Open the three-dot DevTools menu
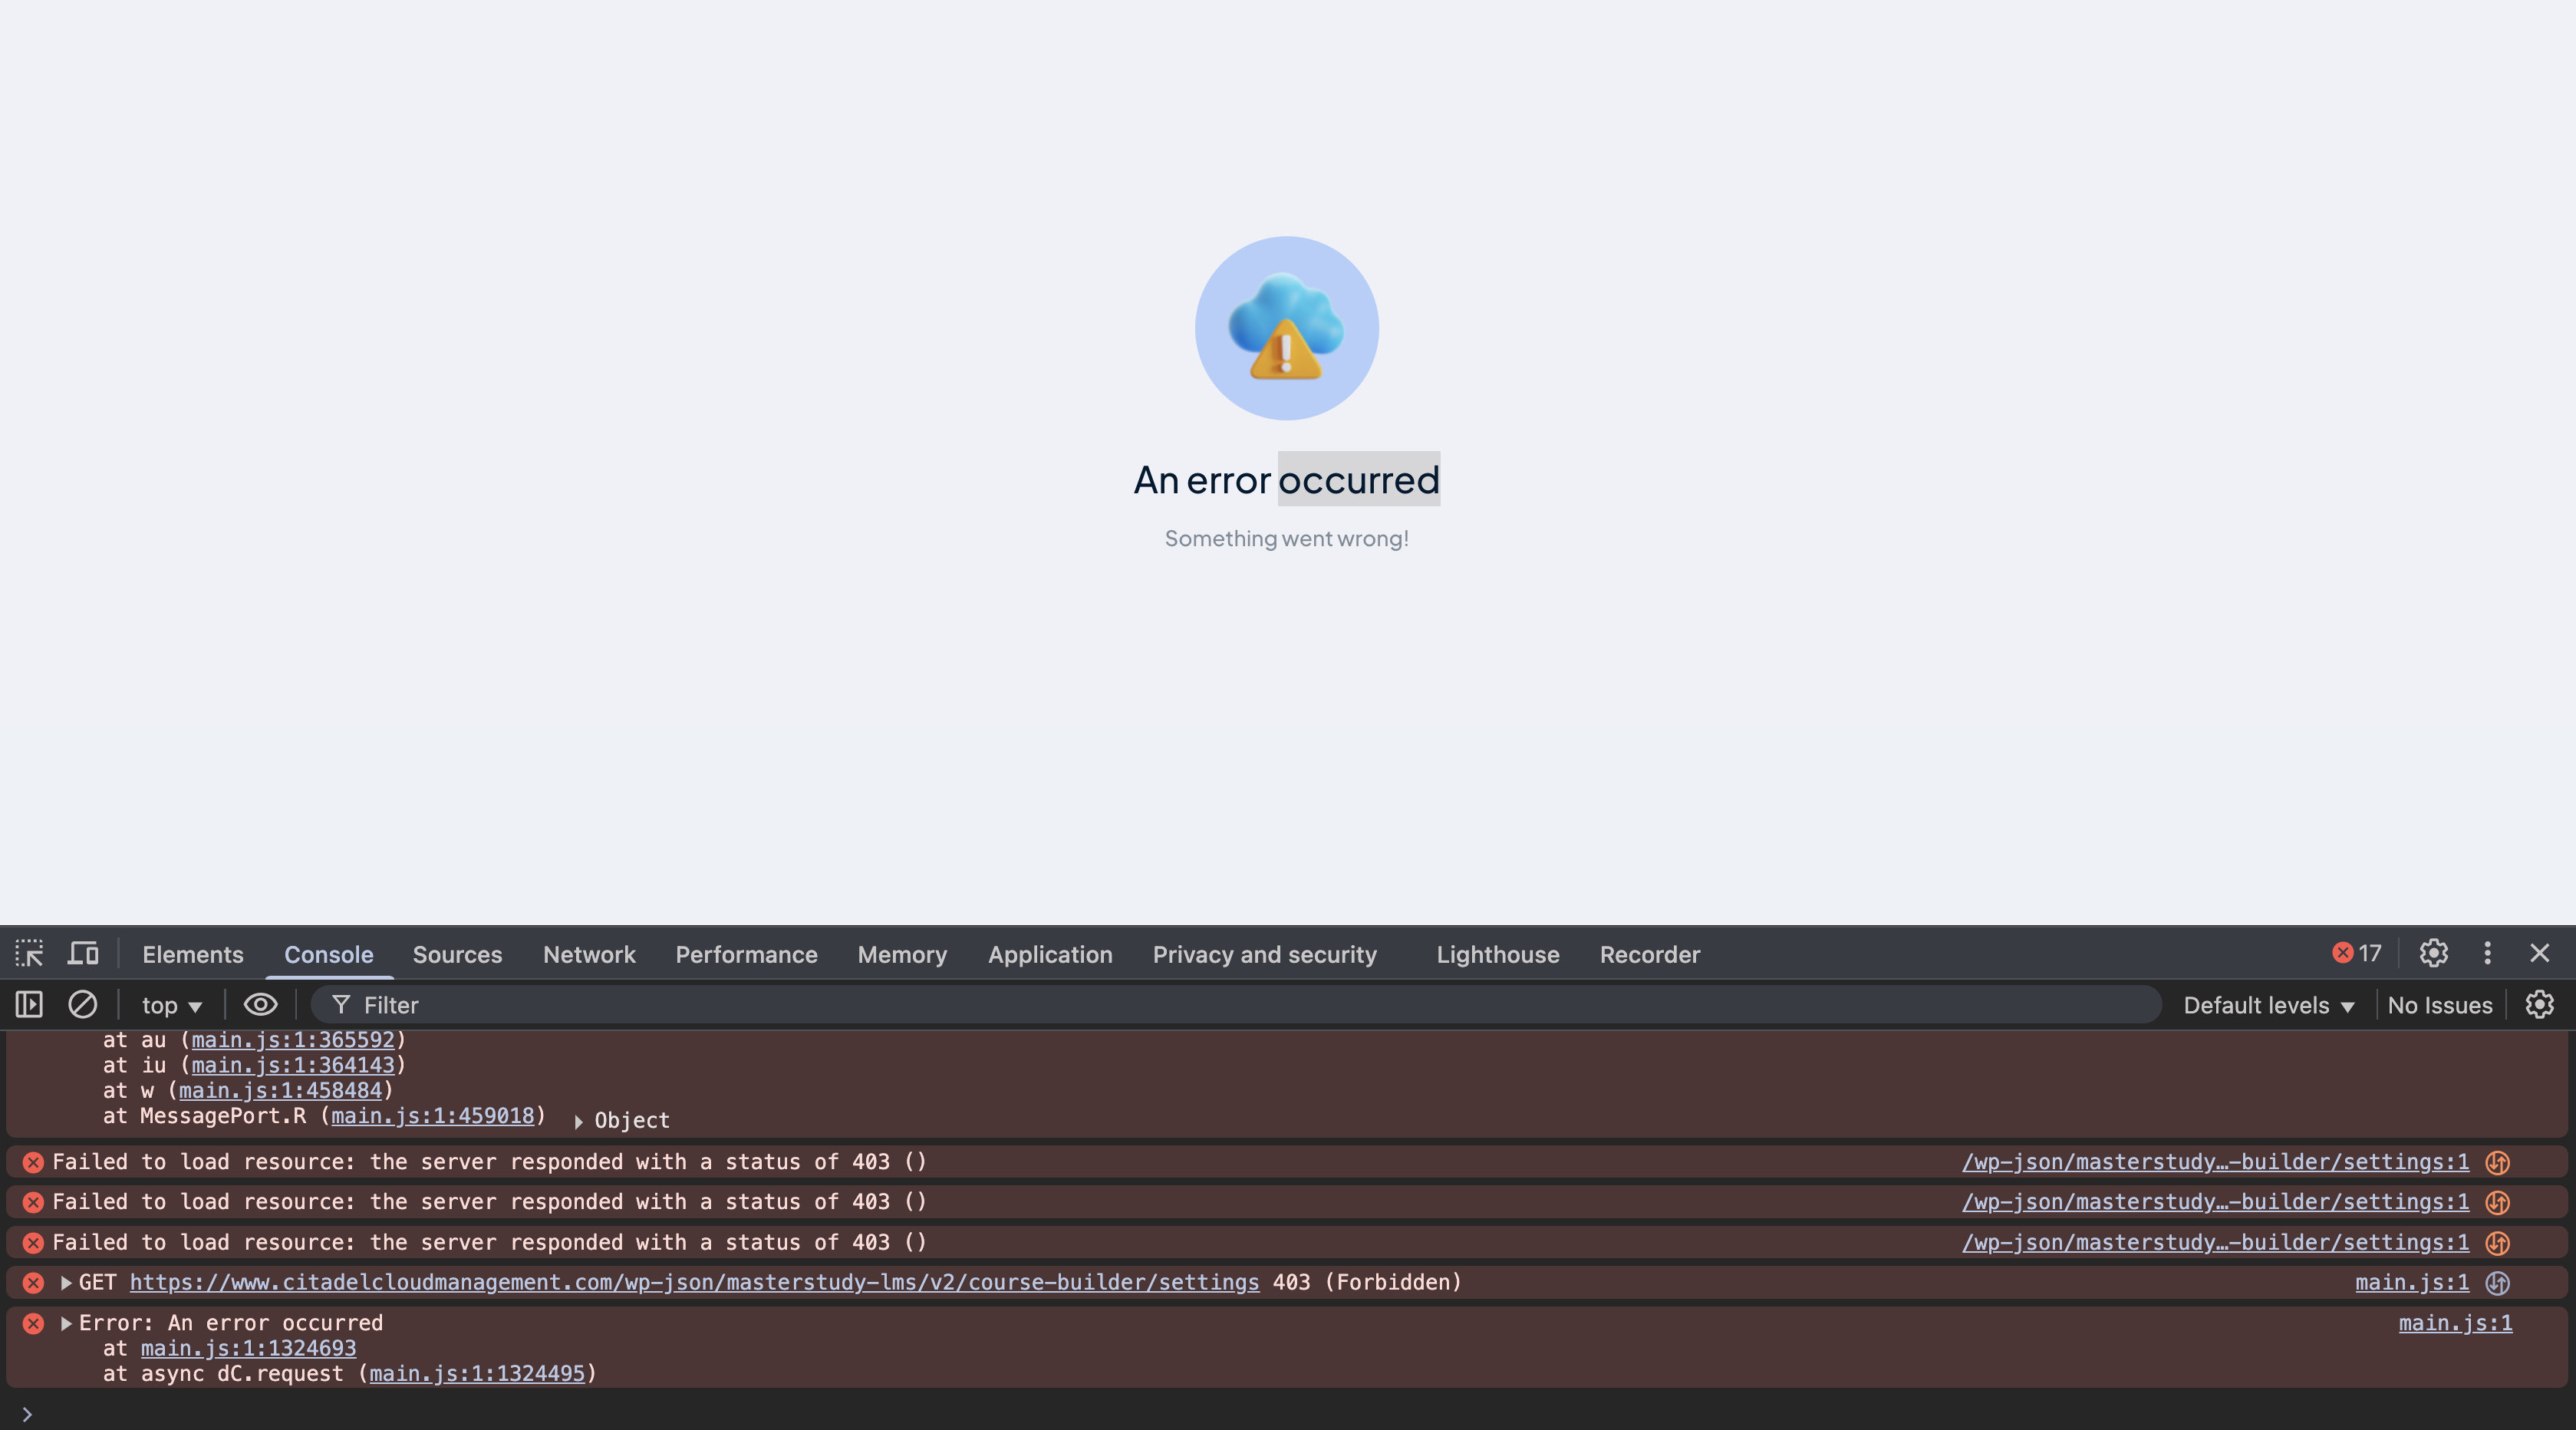 pyautogui.click(x=2487, y=953)
